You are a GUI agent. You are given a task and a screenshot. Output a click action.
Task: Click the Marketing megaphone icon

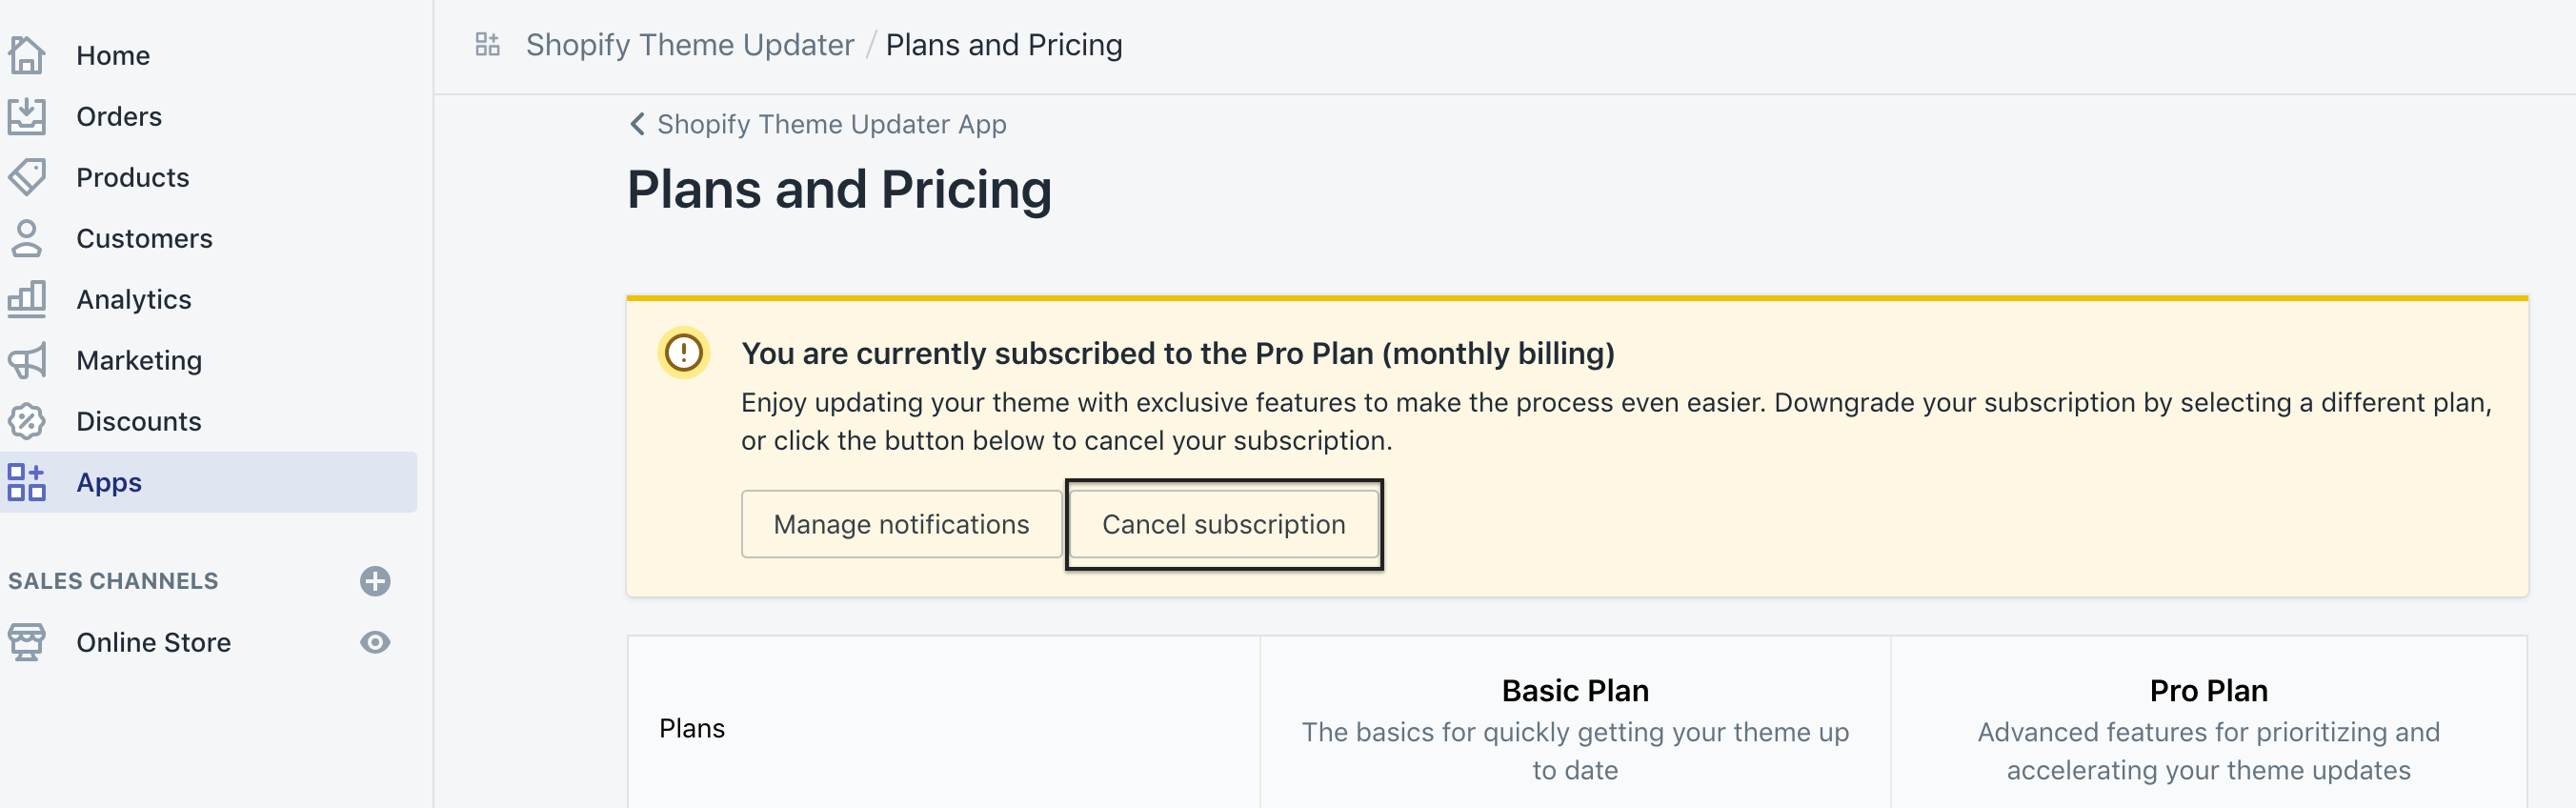click(27, 360)
